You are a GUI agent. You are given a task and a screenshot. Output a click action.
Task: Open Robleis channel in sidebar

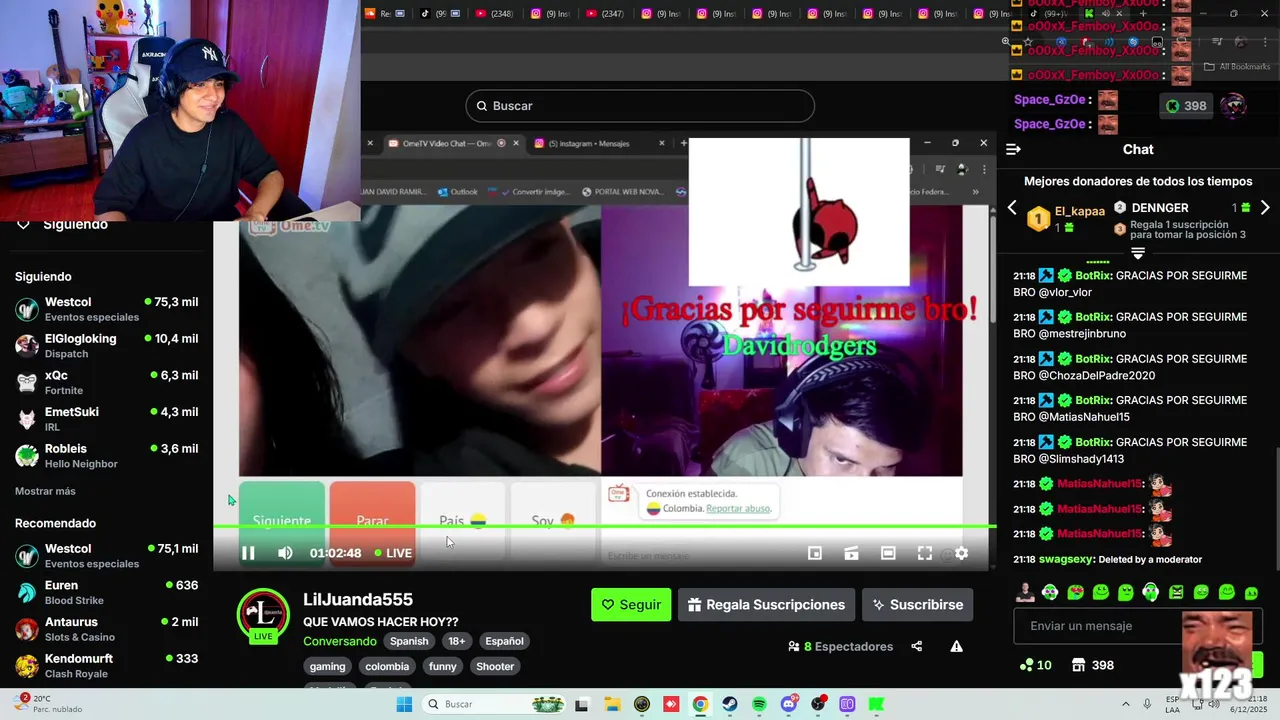tap(106, 455)
